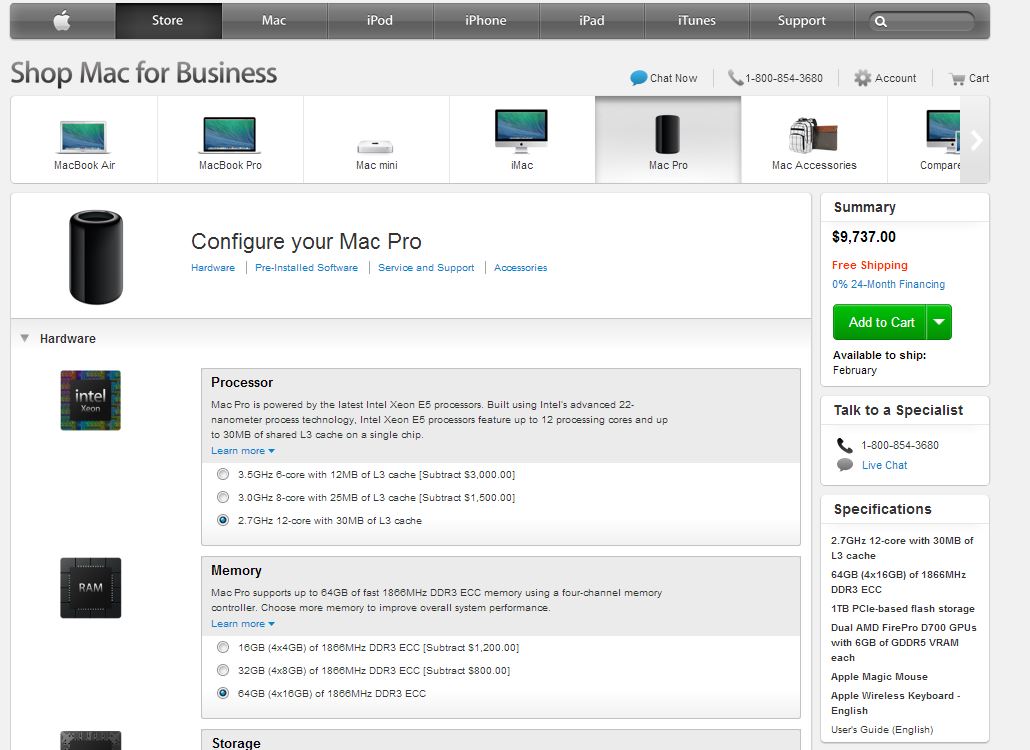Viewport: 1030px width, 750px height.
Task: Open 0% 24-Month Financing link
Action: 888,284
